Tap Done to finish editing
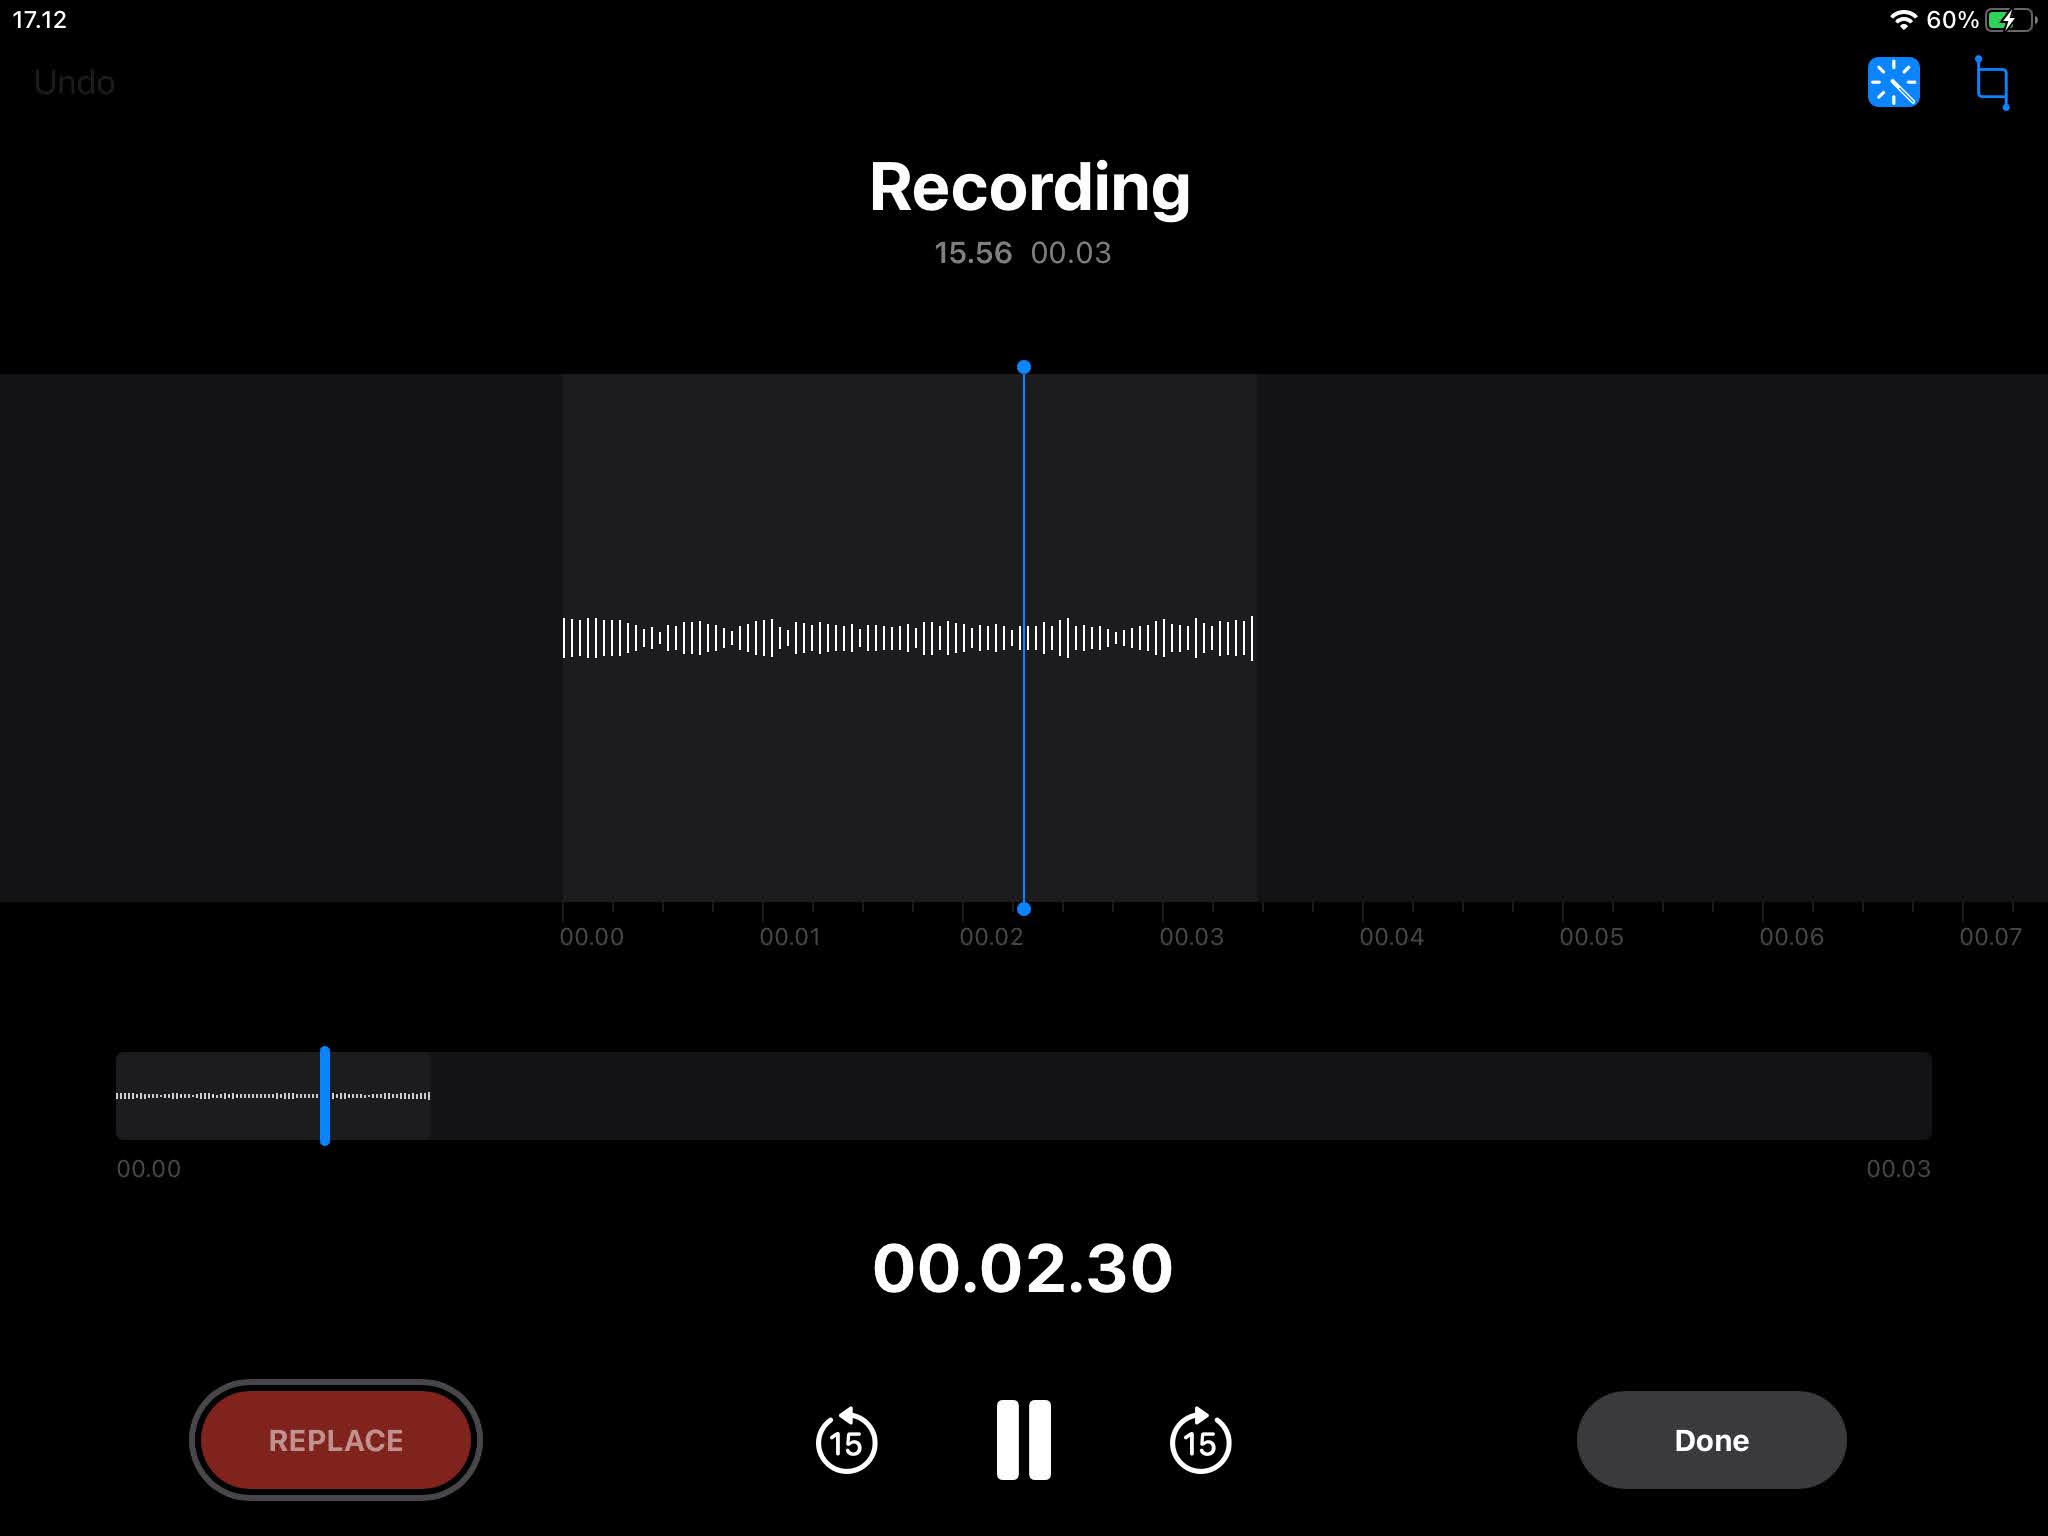Screen dimensions: 2048x1536 pyautogui.click(x=1711, y=1440)
